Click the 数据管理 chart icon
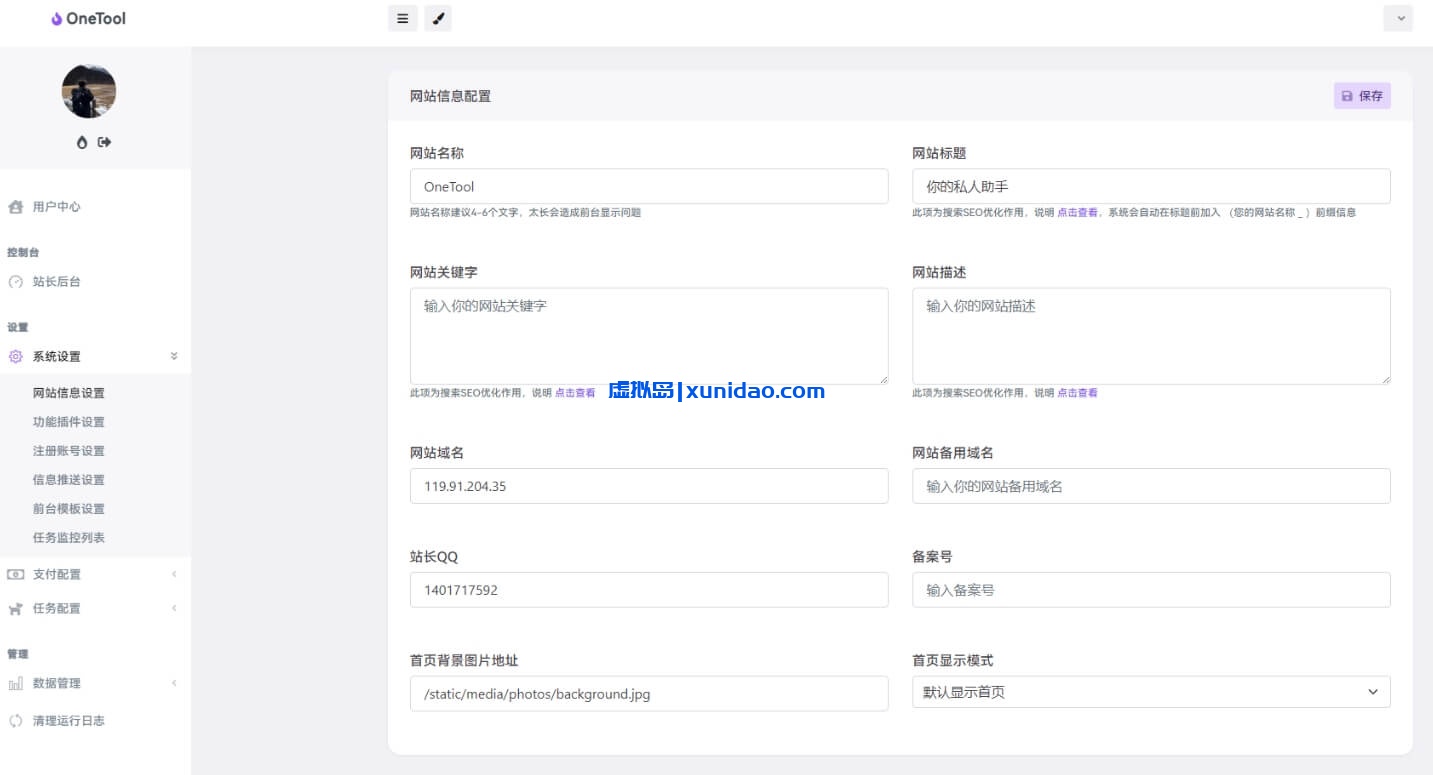Image resolution: width=1433 pixels, height=775 pixels. coord(14,683)
